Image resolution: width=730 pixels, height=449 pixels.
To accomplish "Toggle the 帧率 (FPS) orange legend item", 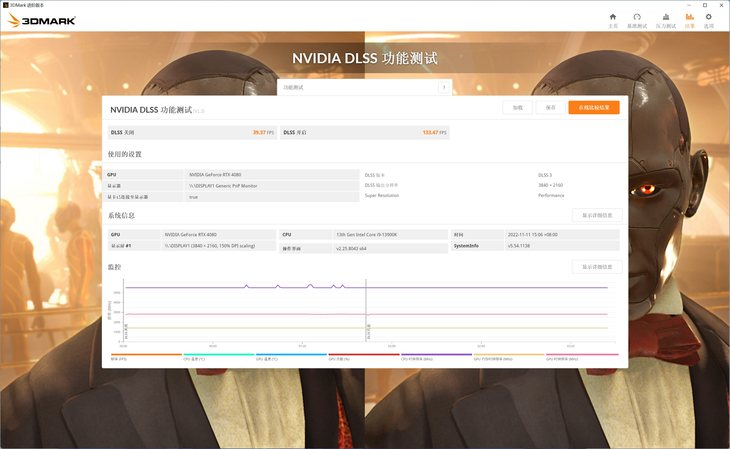I will 146,357.
